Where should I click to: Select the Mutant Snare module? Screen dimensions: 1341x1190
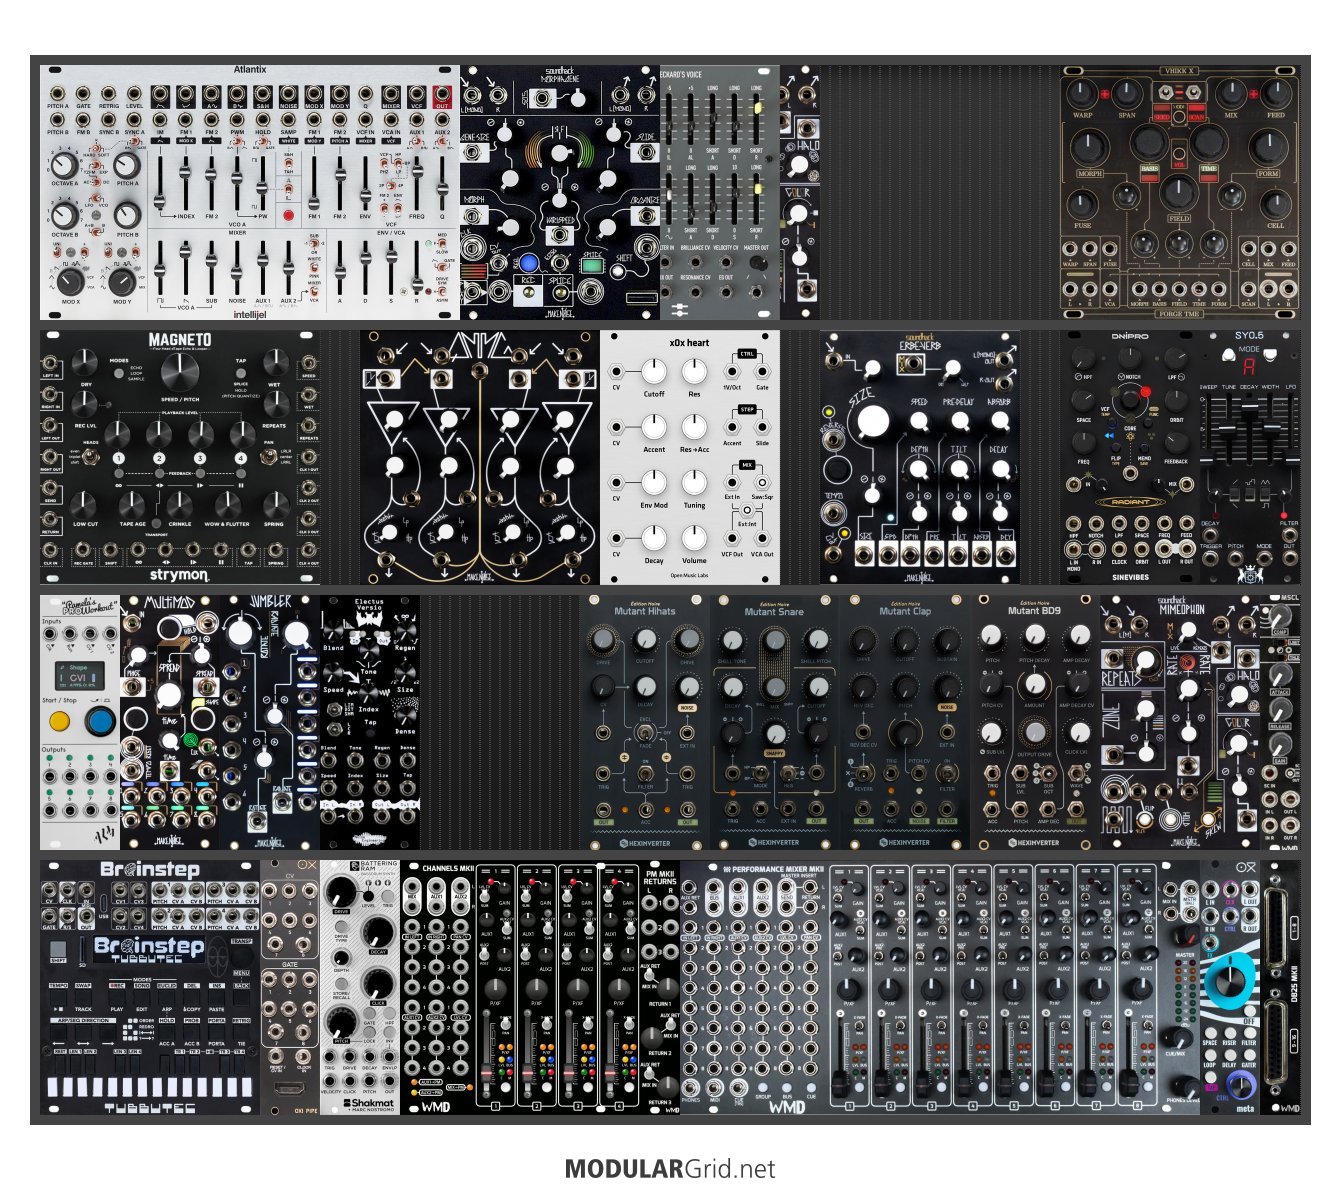point(775,722)
